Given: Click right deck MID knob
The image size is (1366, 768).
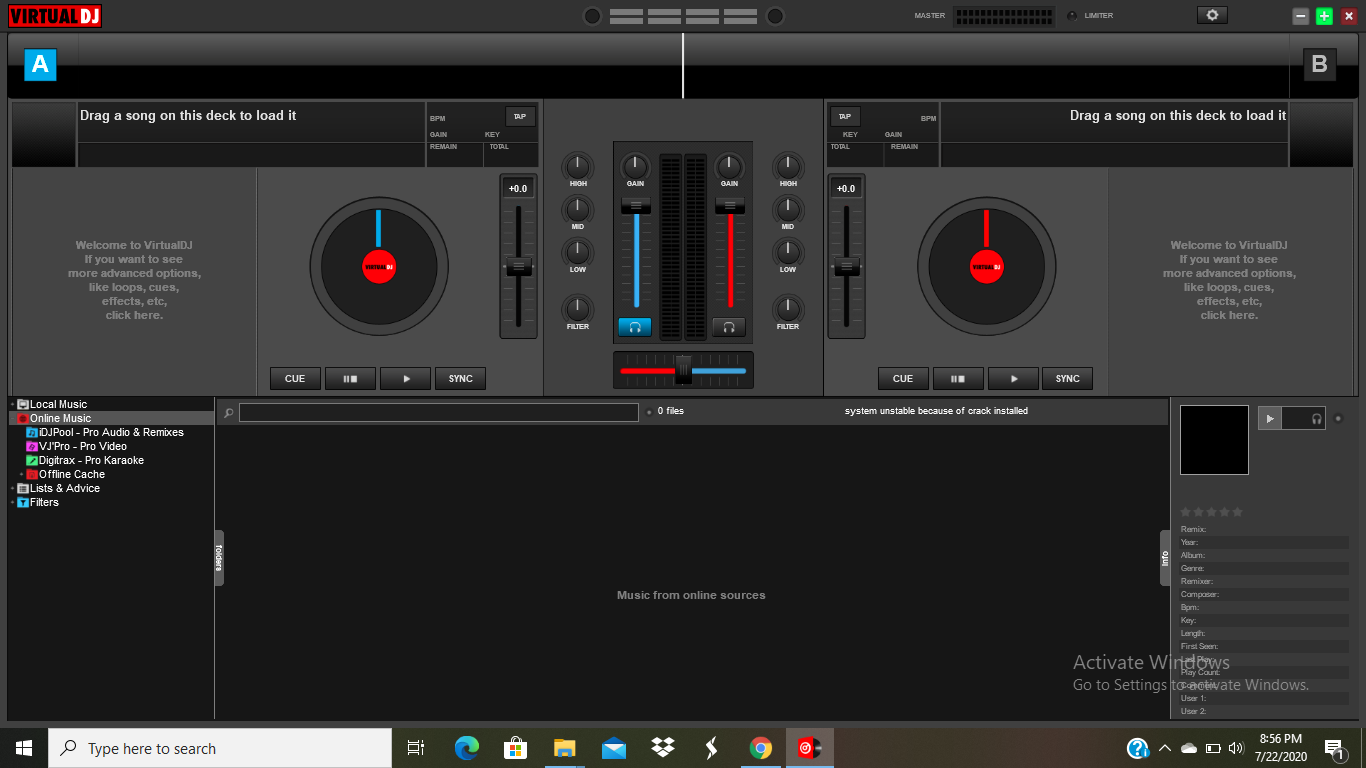Looking at the screenshot, I should click(788, 209).
